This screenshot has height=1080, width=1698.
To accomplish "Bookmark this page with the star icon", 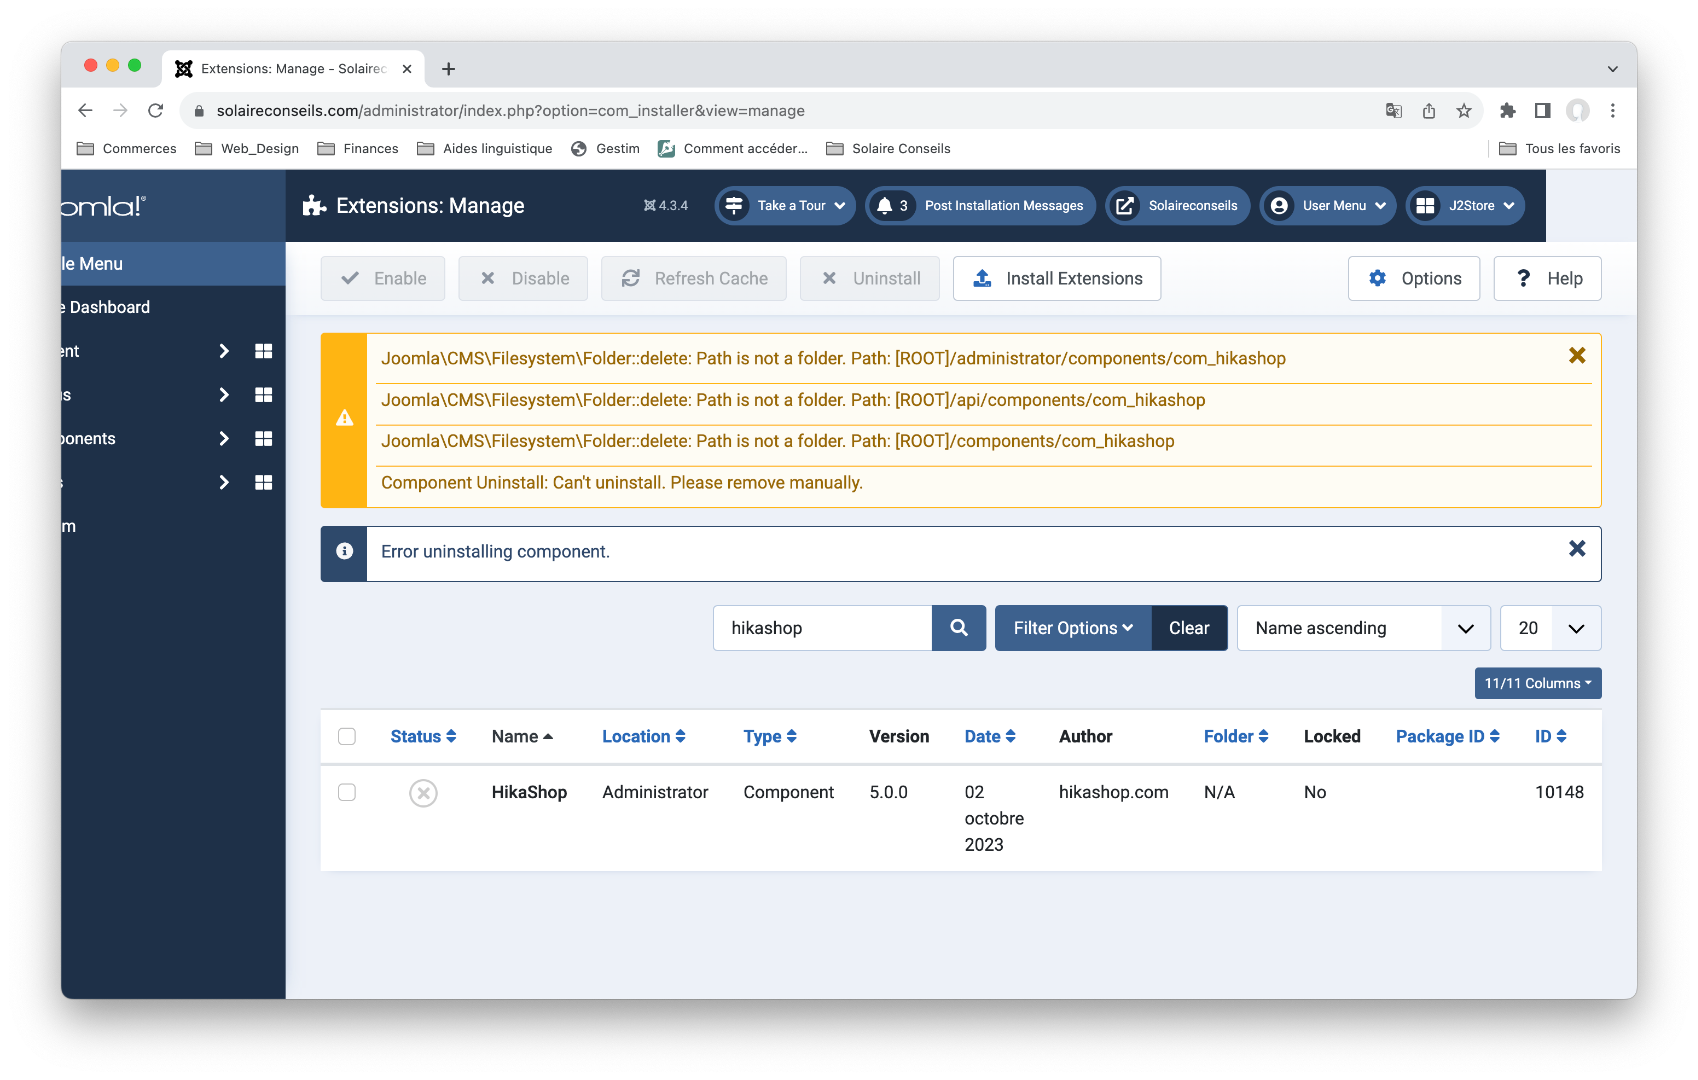I will click(x=1464, y=111).
